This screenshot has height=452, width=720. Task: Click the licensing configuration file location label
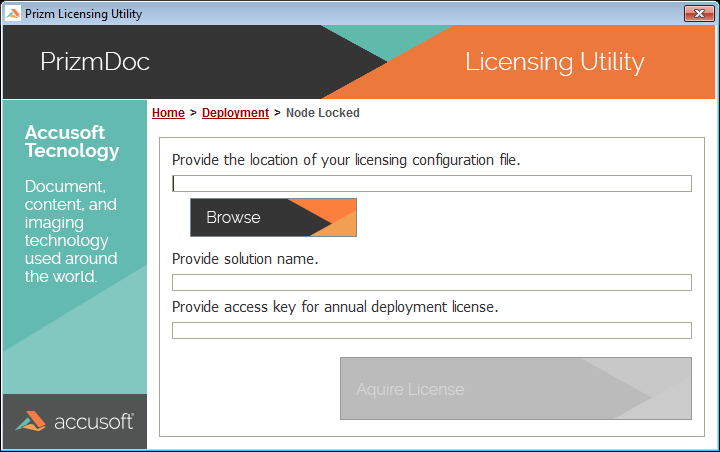point(346,159)
